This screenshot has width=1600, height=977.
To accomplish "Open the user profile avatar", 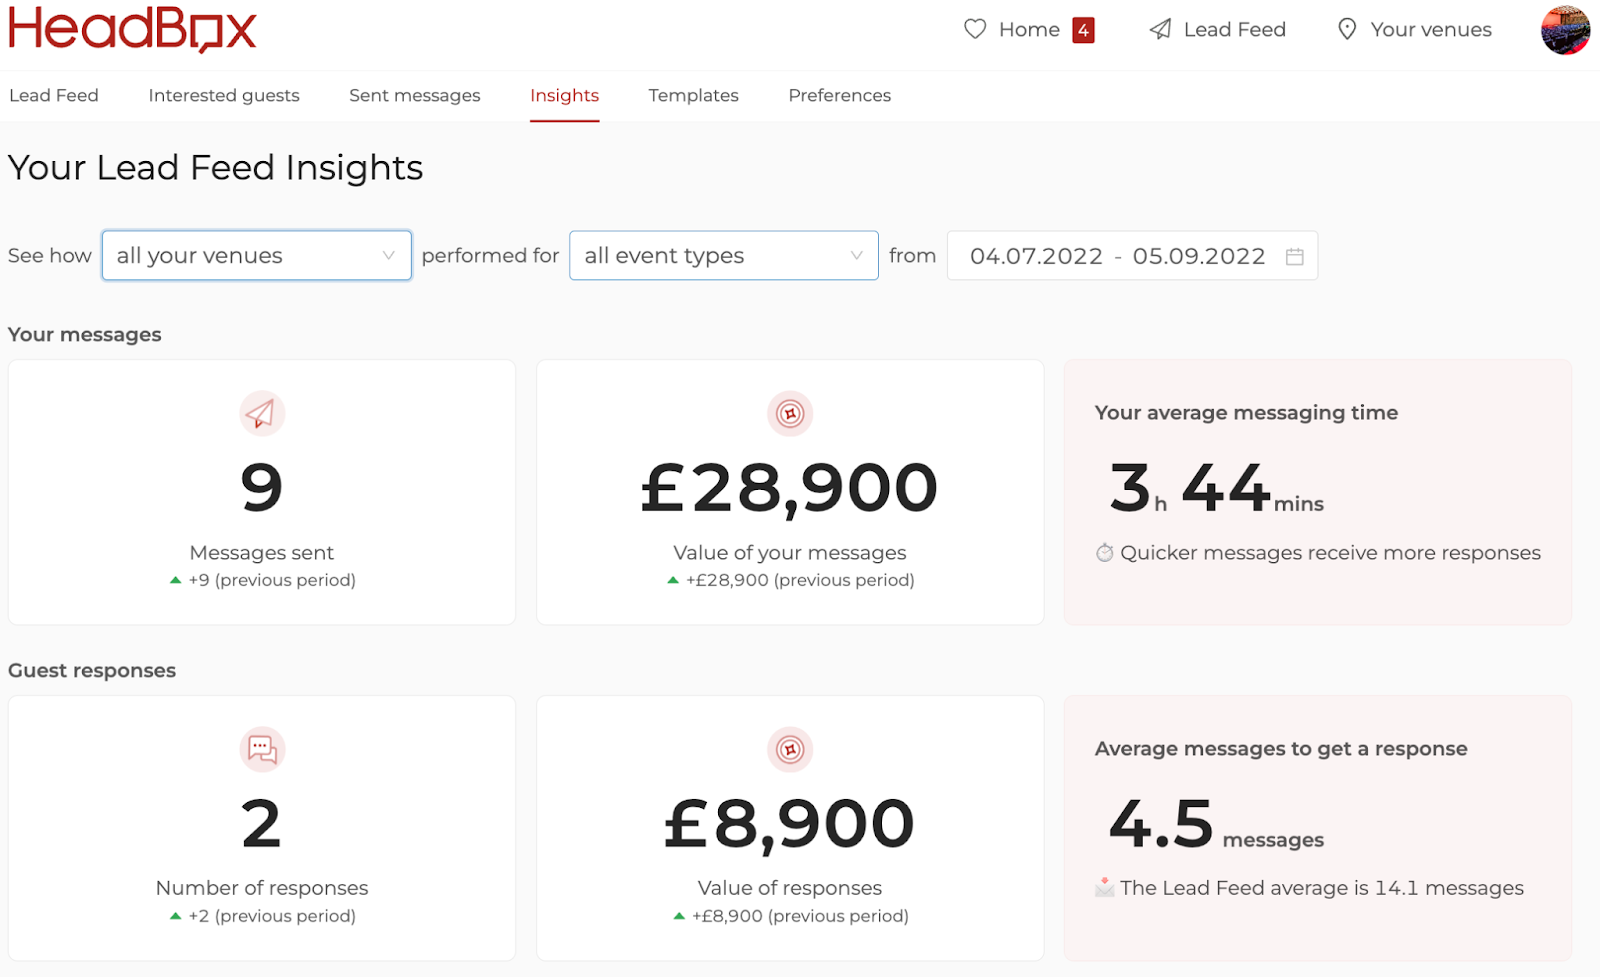I will tap(1565, 30).
